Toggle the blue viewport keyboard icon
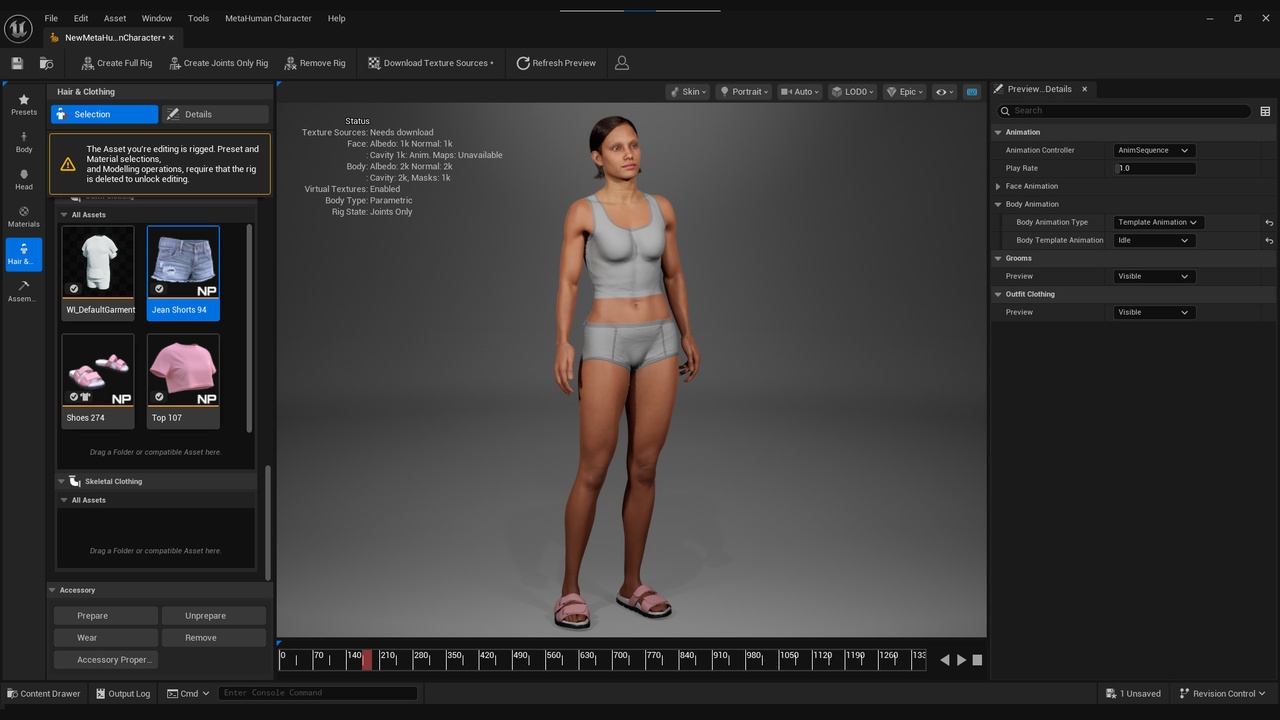 972,92
